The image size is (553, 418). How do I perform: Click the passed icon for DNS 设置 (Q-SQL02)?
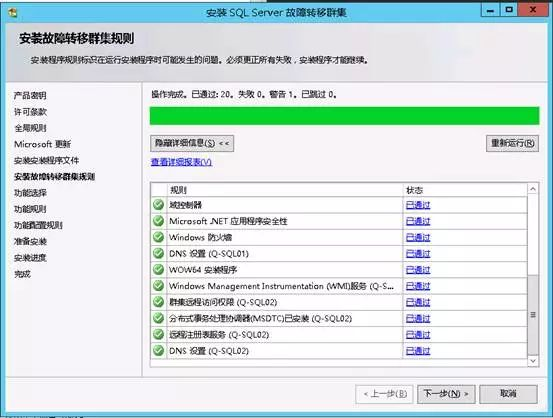point(158,351)
